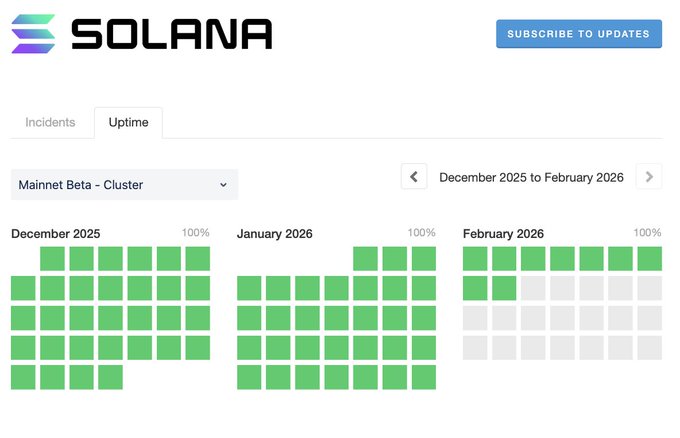Screen dimensions: 680x438
Task: Open the Mainnet Beta - Cluster dropdown
Action: [124, 185]
